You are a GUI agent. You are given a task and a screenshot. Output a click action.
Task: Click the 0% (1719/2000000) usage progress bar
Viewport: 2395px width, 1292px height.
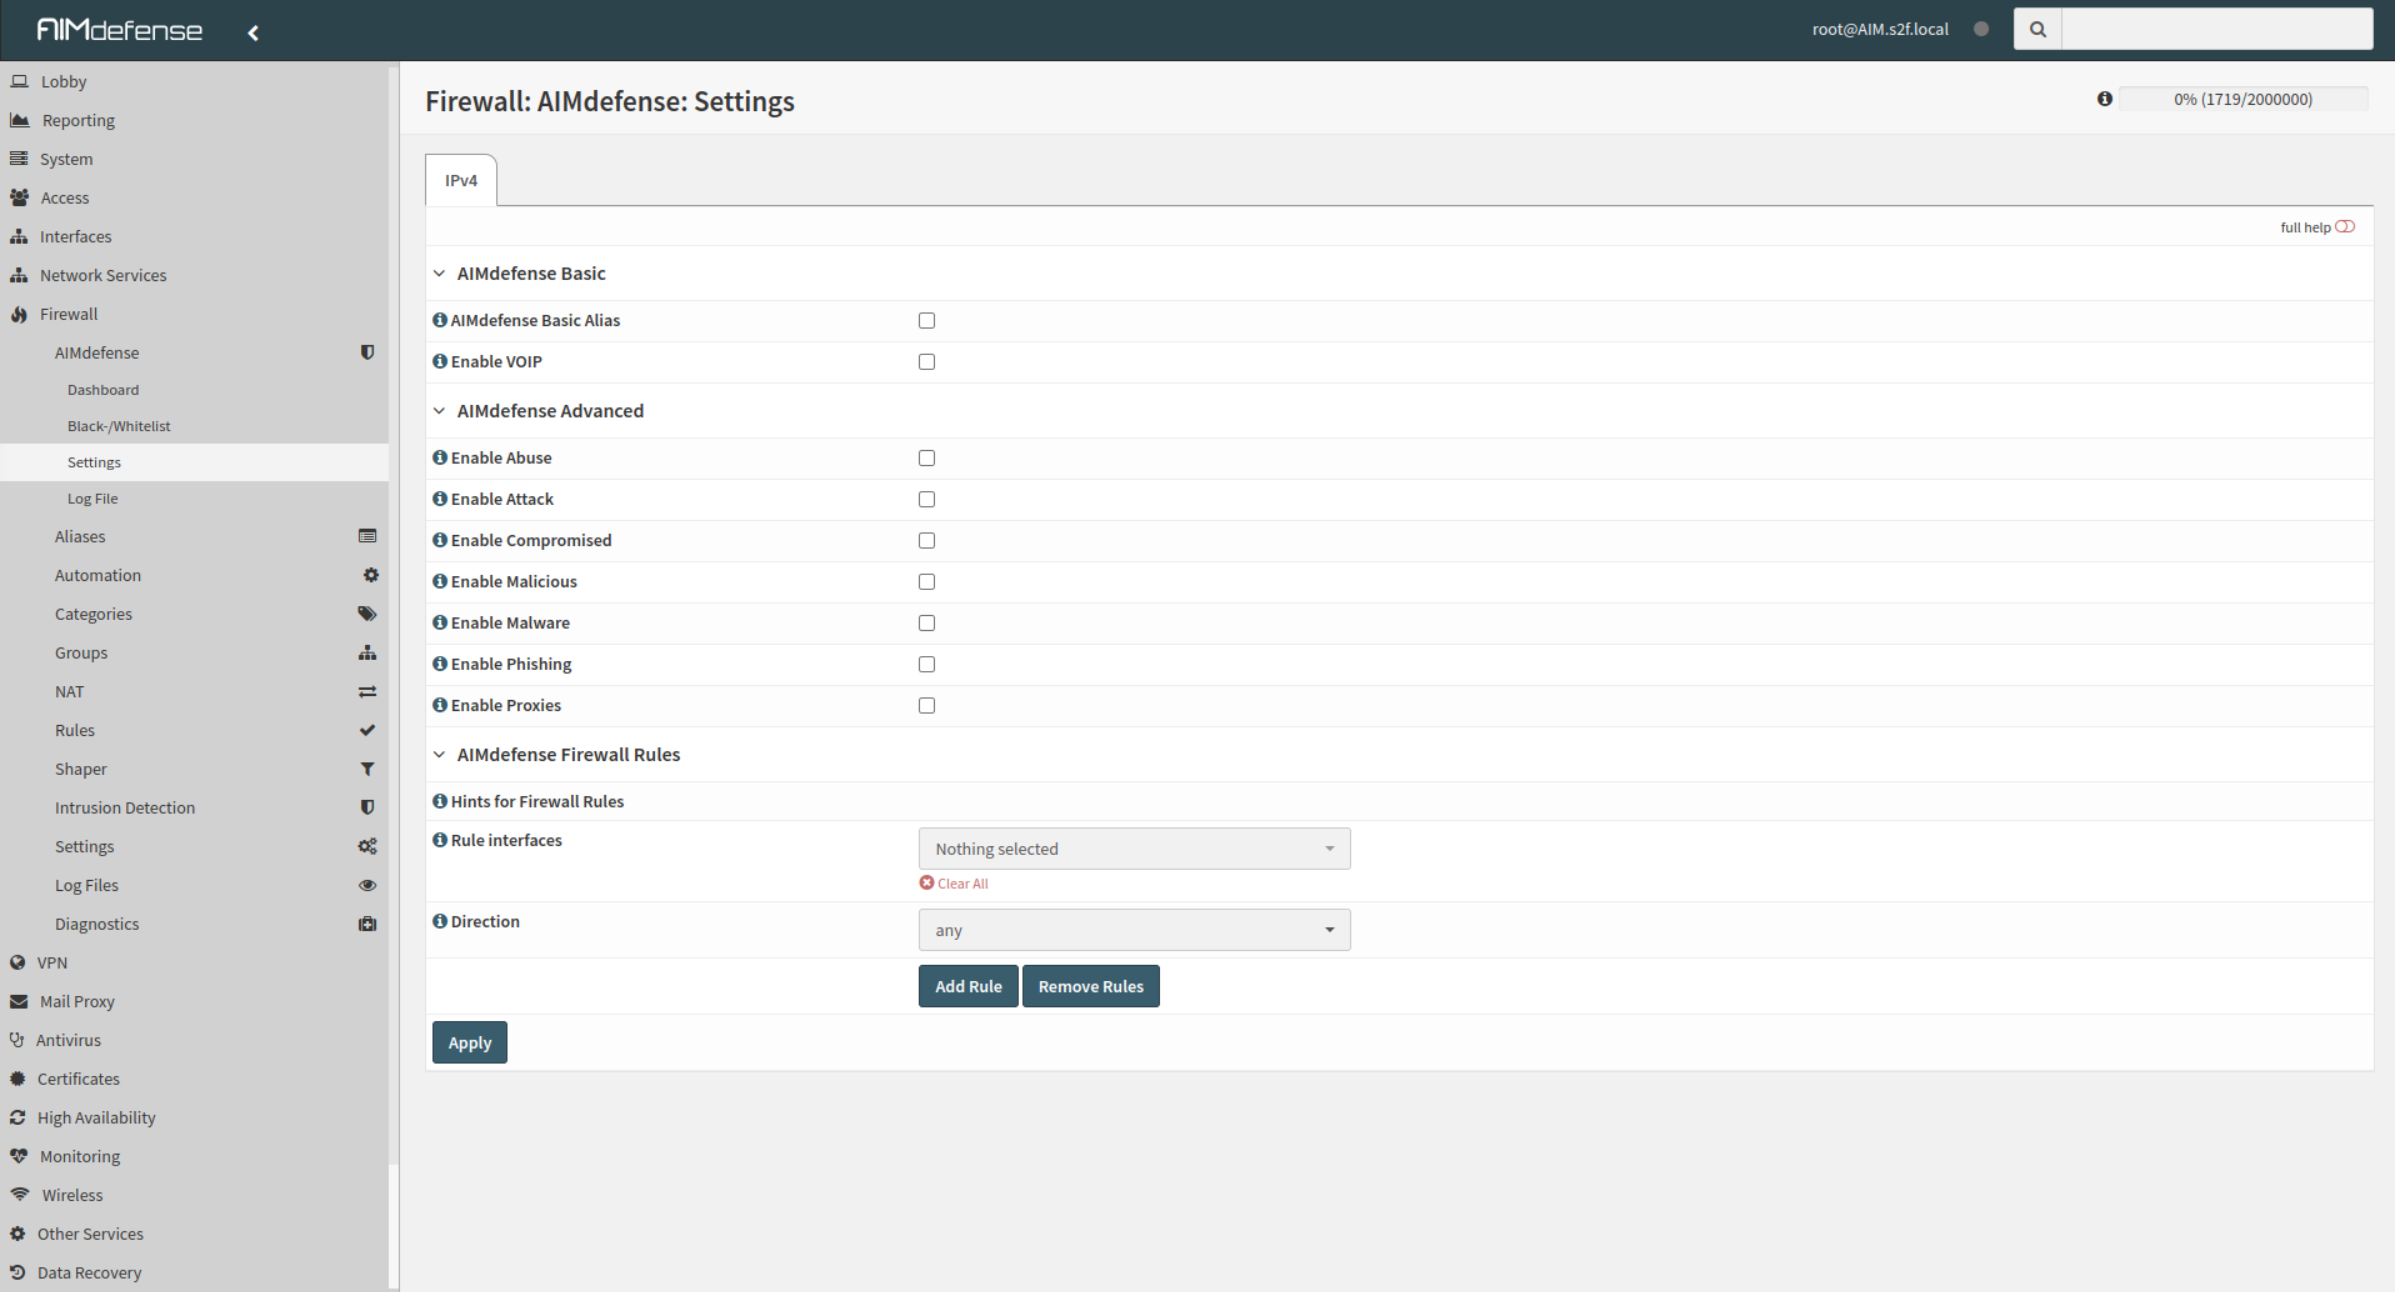point(2243,99)
